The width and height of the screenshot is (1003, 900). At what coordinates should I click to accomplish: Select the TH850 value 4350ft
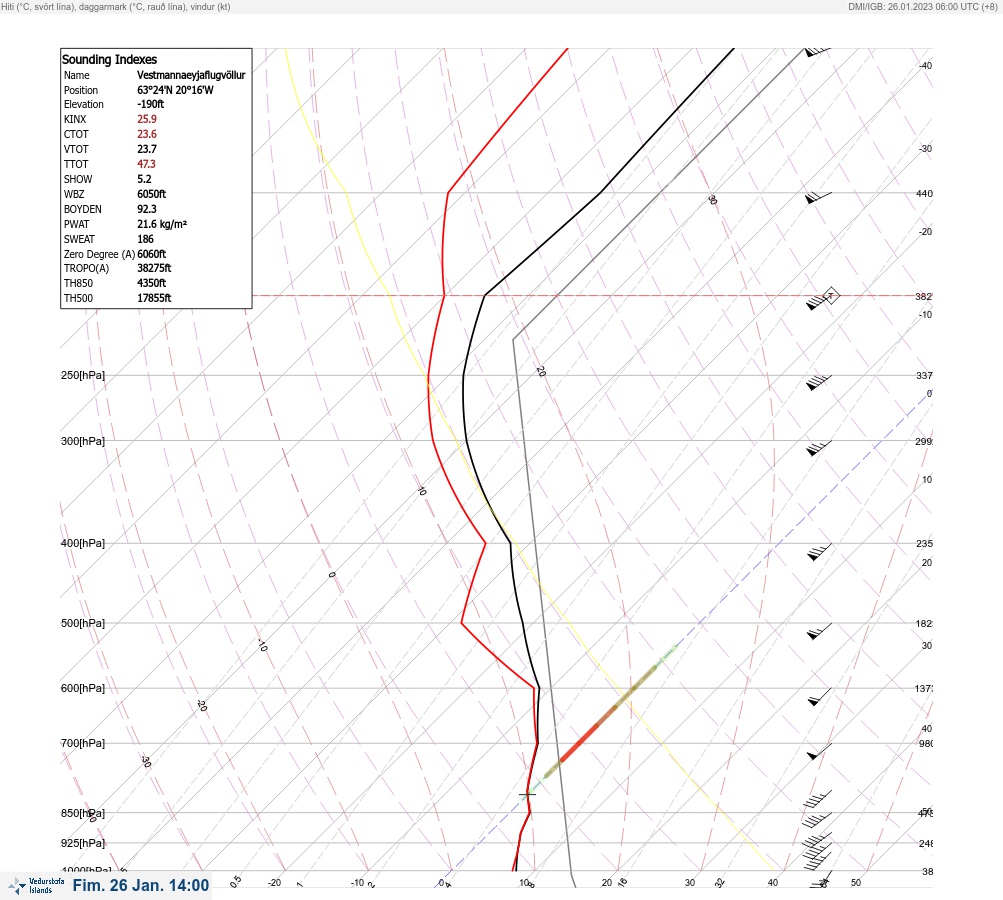coord(152,283)
